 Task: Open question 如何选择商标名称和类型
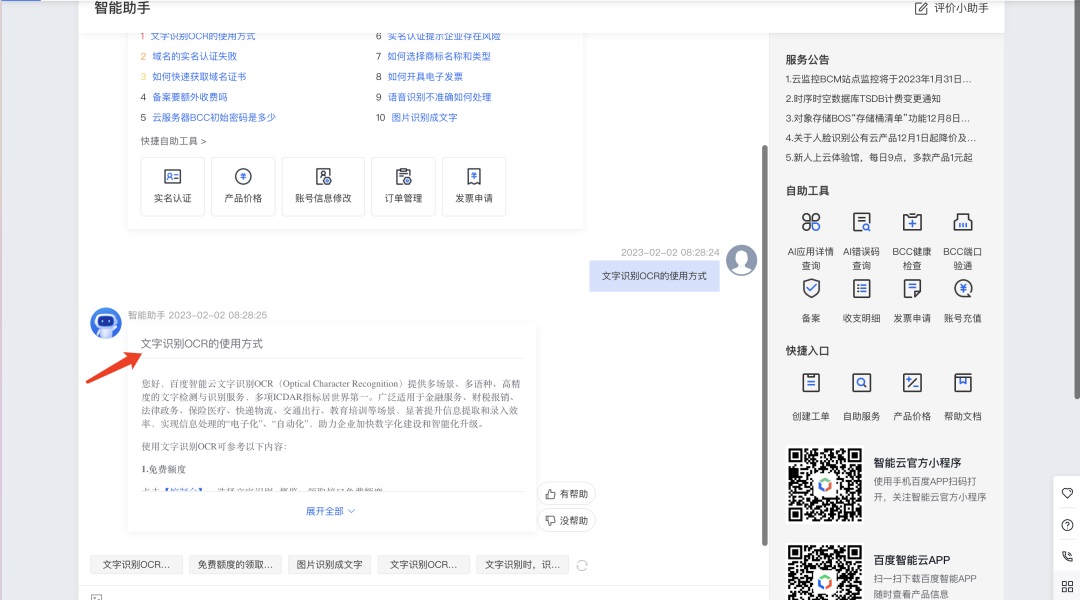pyautogui.click(x=439, y=56)
